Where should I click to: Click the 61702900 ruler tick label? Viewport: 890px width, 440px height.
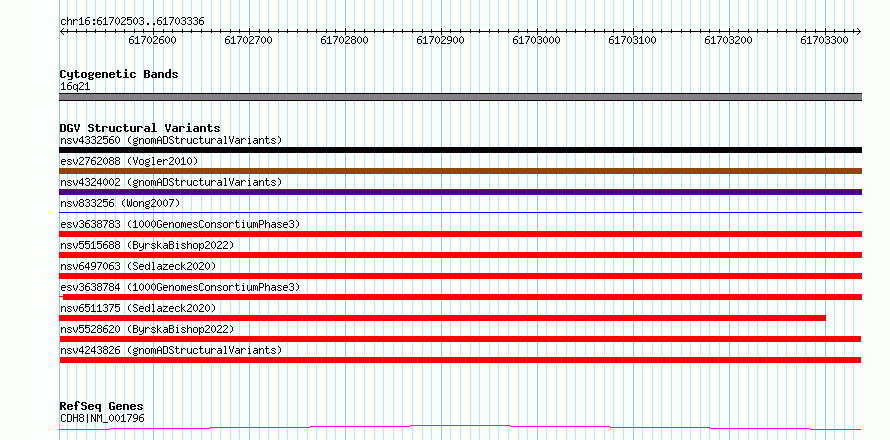pos(440,40)
